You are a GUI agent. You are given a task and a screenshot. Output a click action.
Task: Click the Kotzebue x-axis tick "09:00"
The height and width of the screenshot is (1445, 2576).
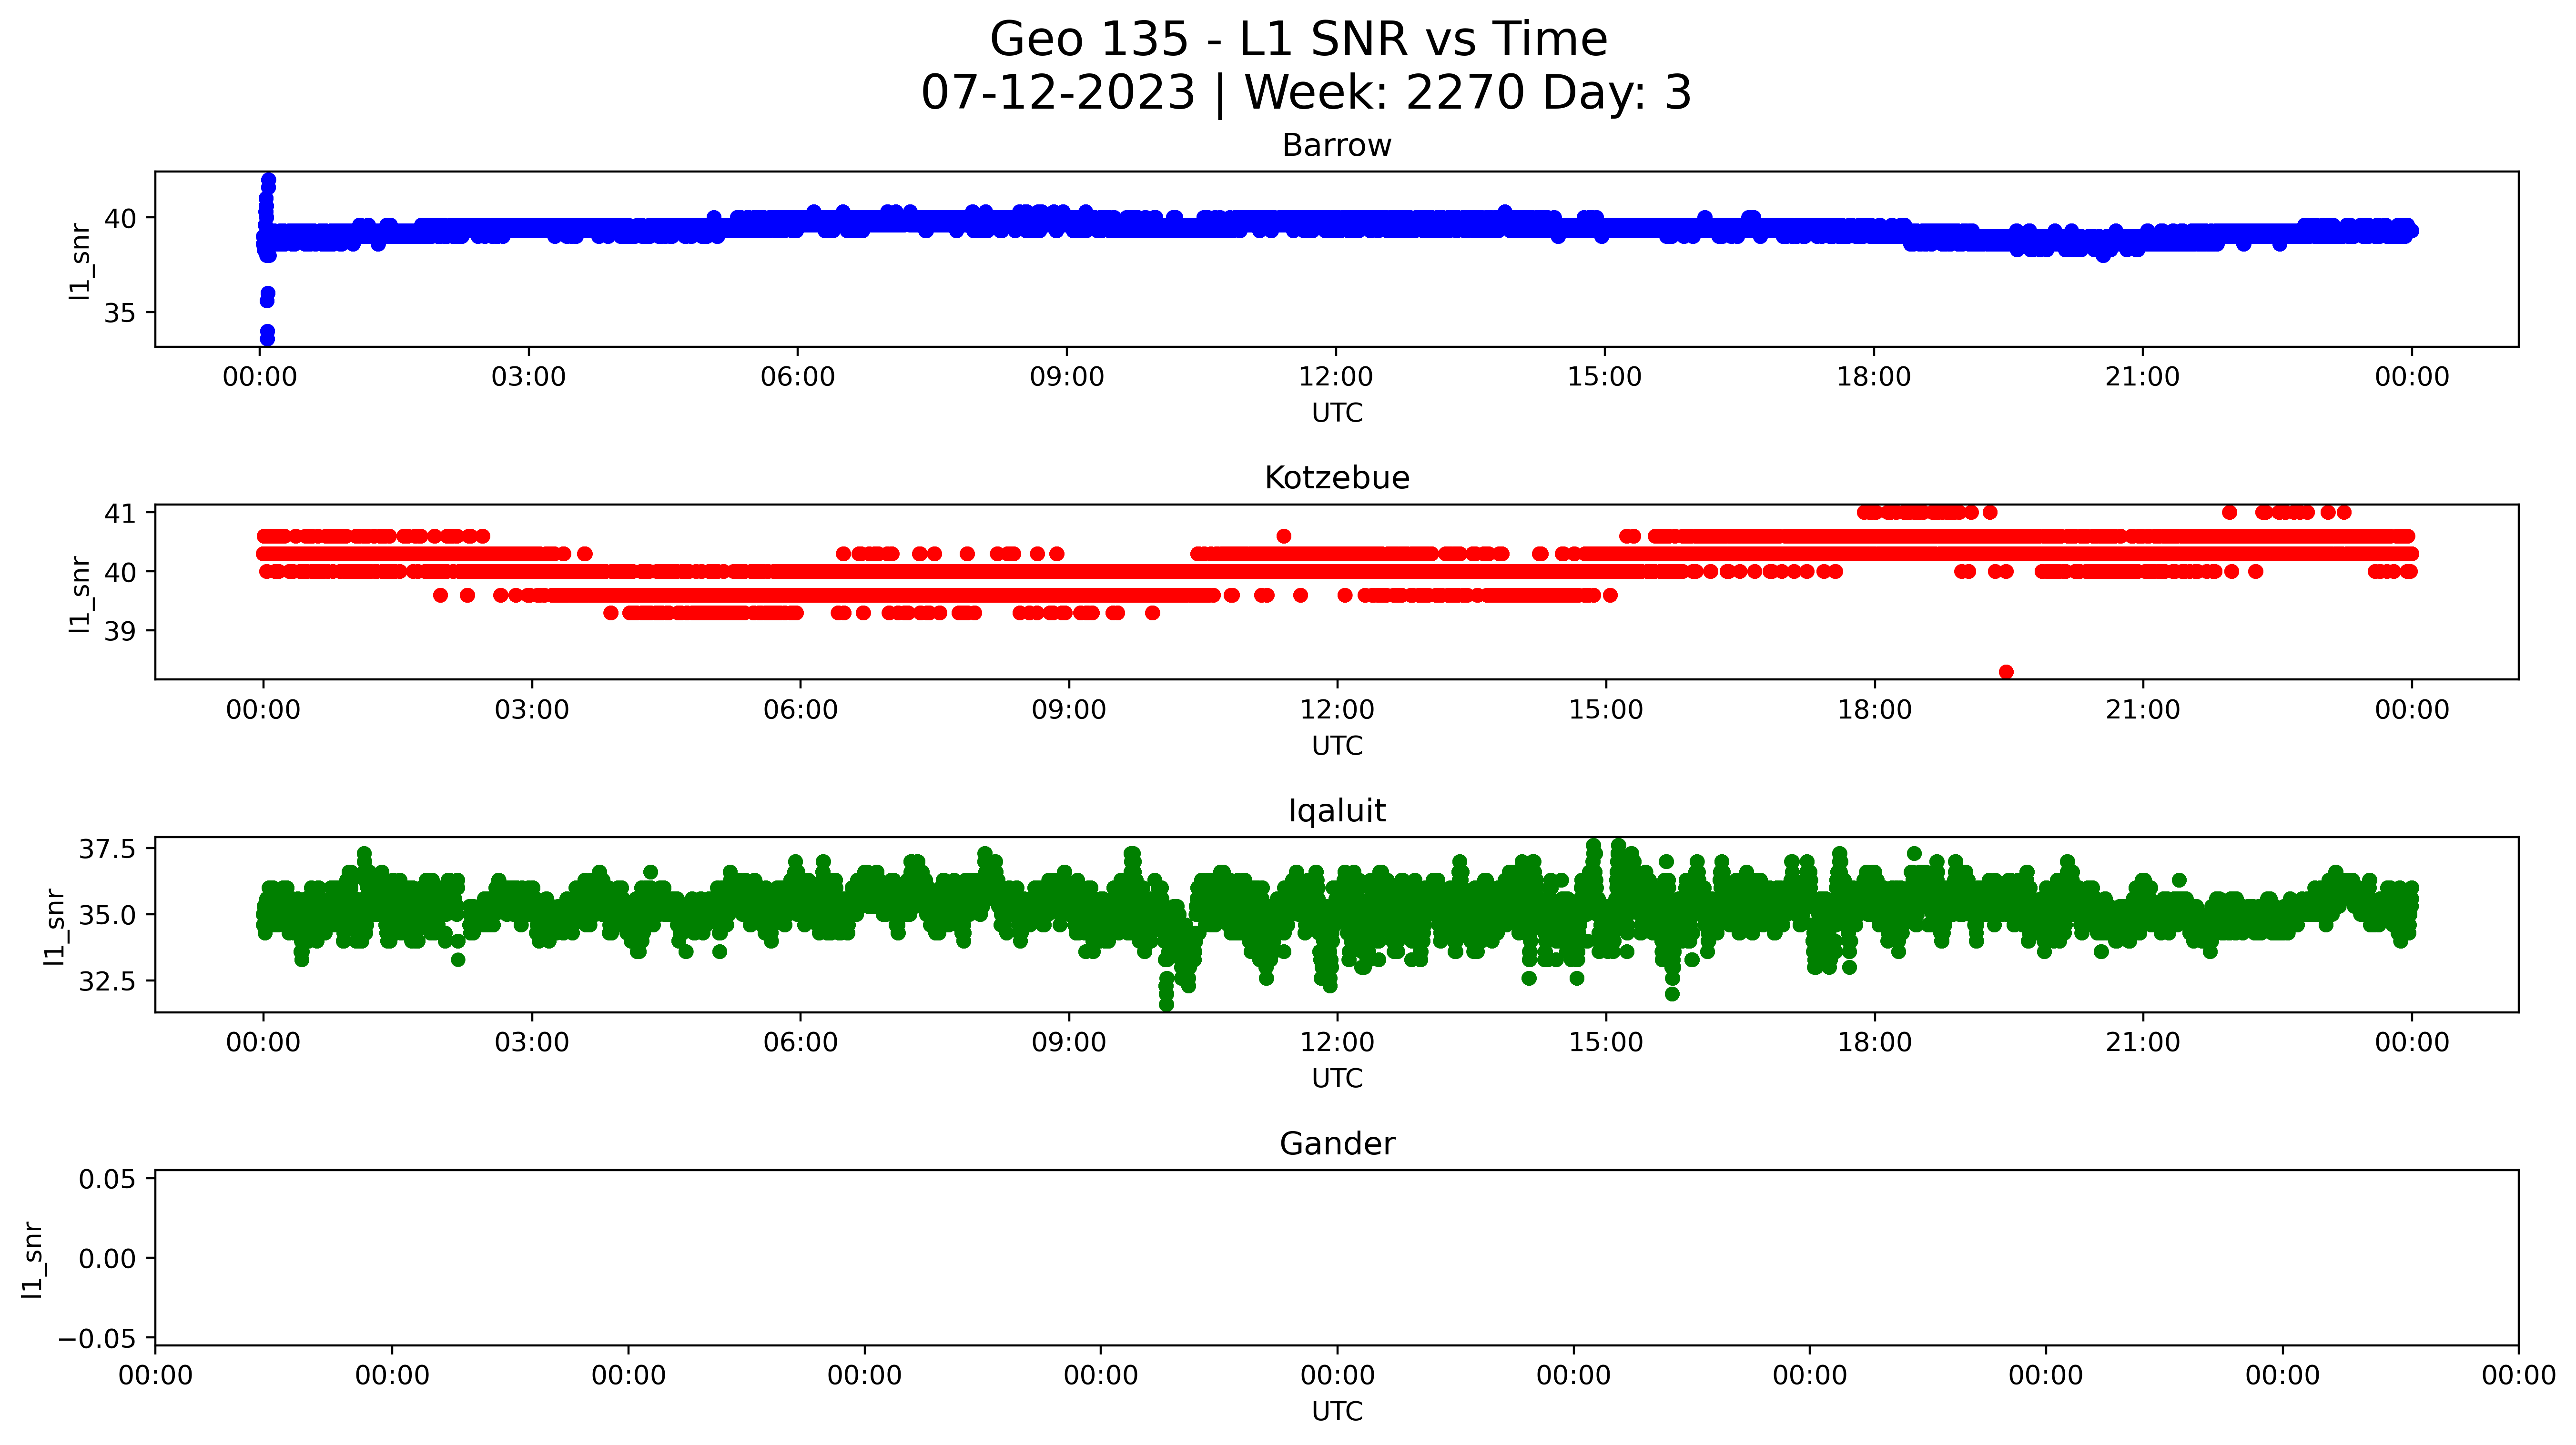pos(1069,710)
